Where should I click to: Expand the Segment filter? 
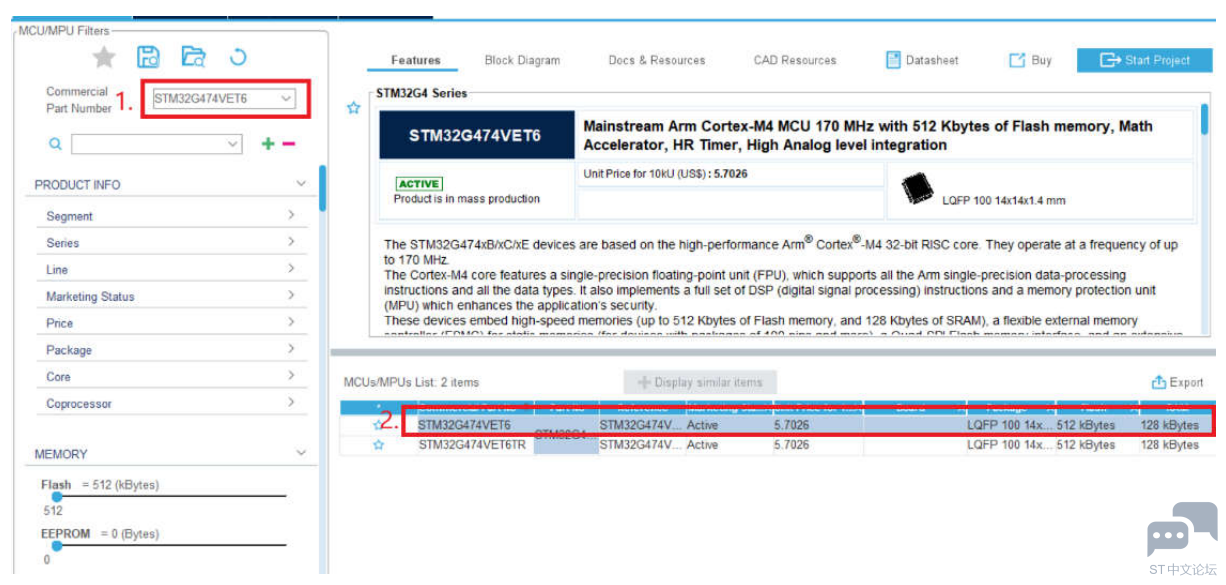point(291,215)
